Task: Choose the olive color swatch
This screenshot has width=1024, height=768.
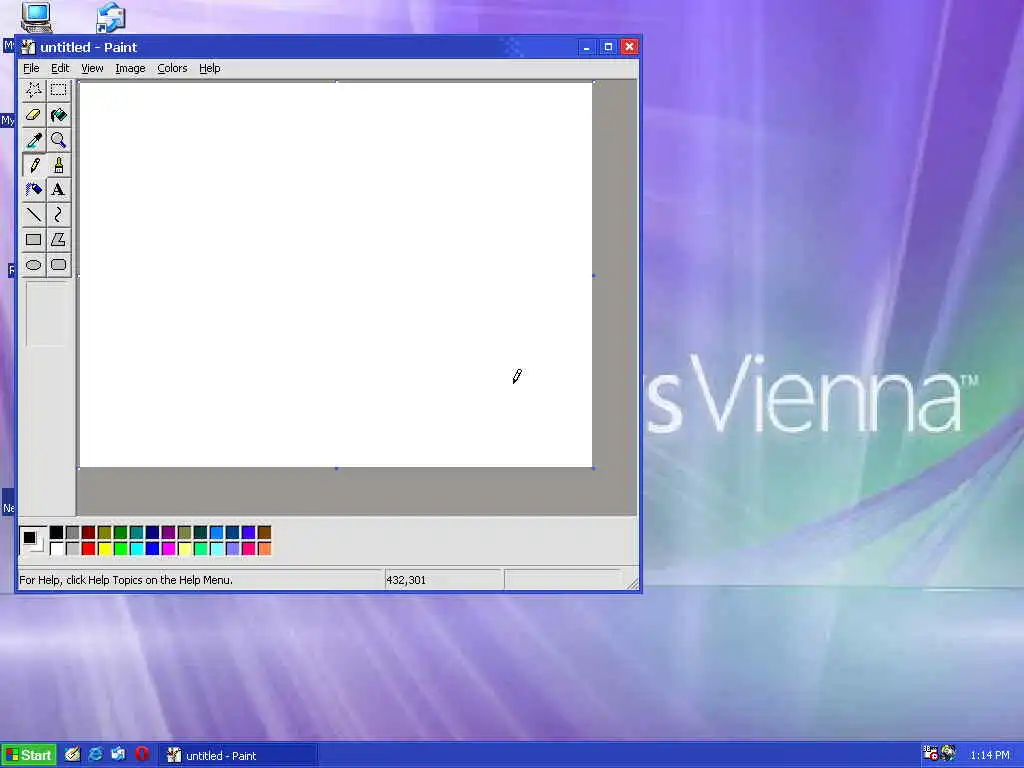Action: point(104,533)
